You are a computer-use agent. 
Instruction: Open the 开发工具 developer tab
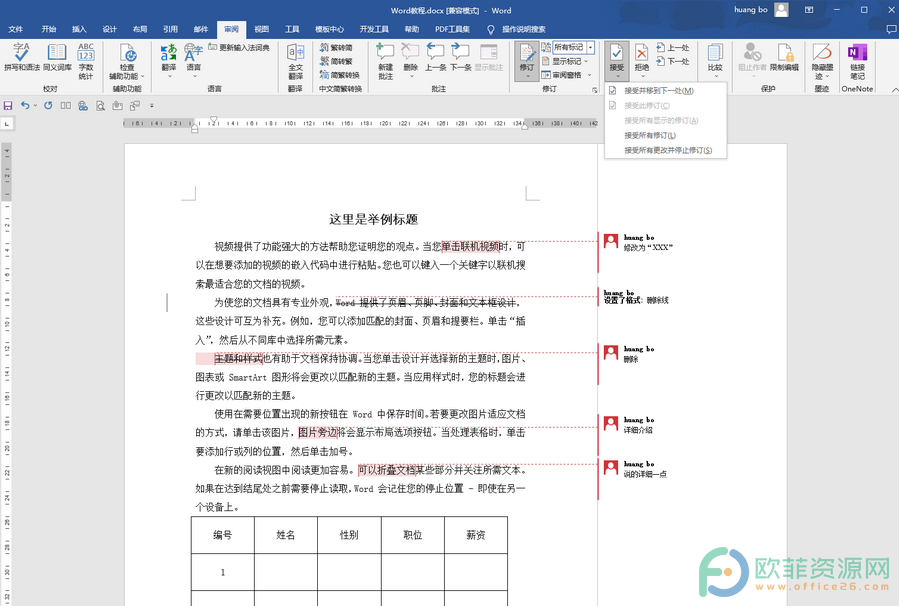click(x=374, y=29)
